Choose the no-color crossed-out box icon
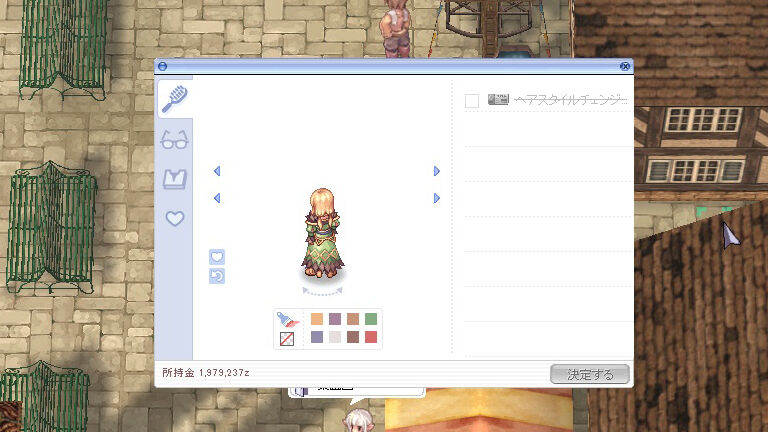This screenshot has height=432, width=768. tap(287, 338)
